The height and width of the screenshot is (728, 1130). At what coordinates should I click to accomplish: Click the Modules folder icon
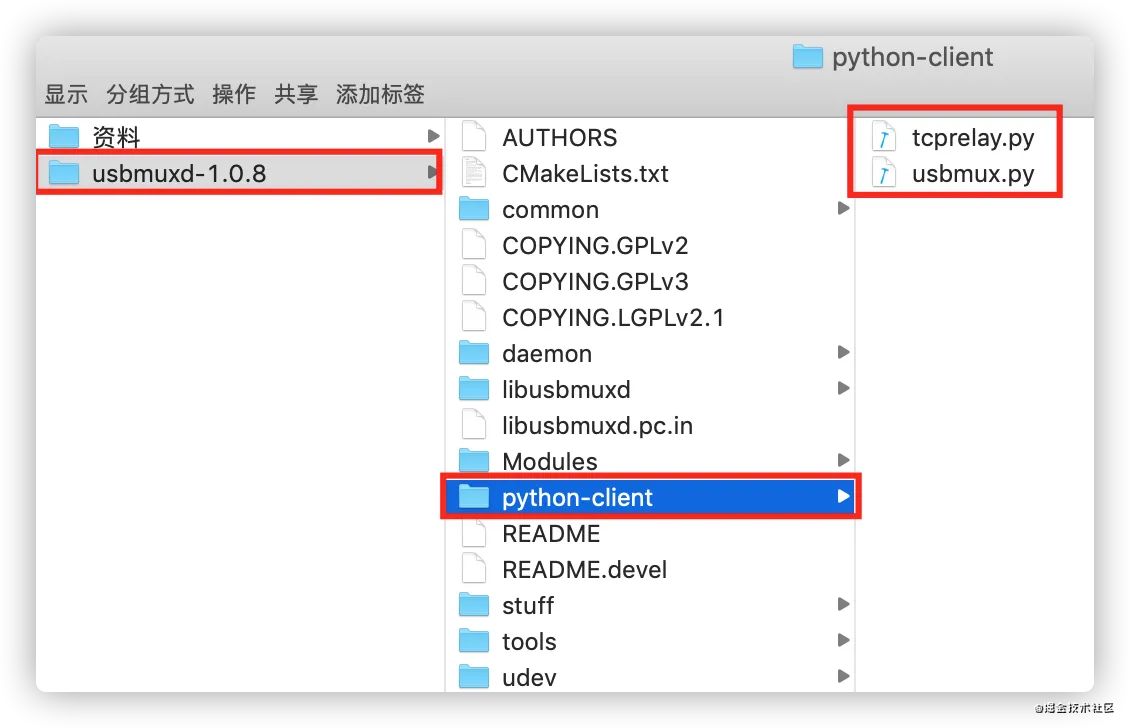click(473, 460)
